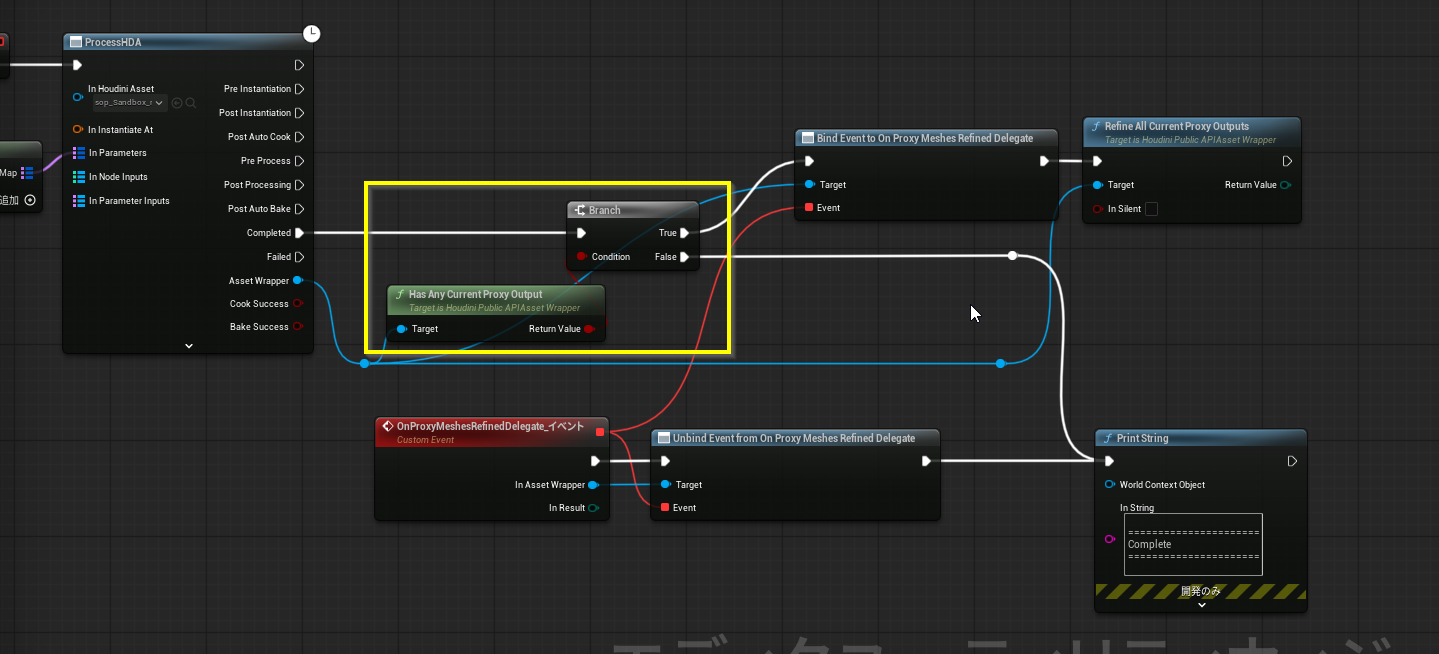Image resolution: width=1439 pixels, height=654 pixels.
Task: Expand Print String node's hidden options
Action: coord(1201,605)
